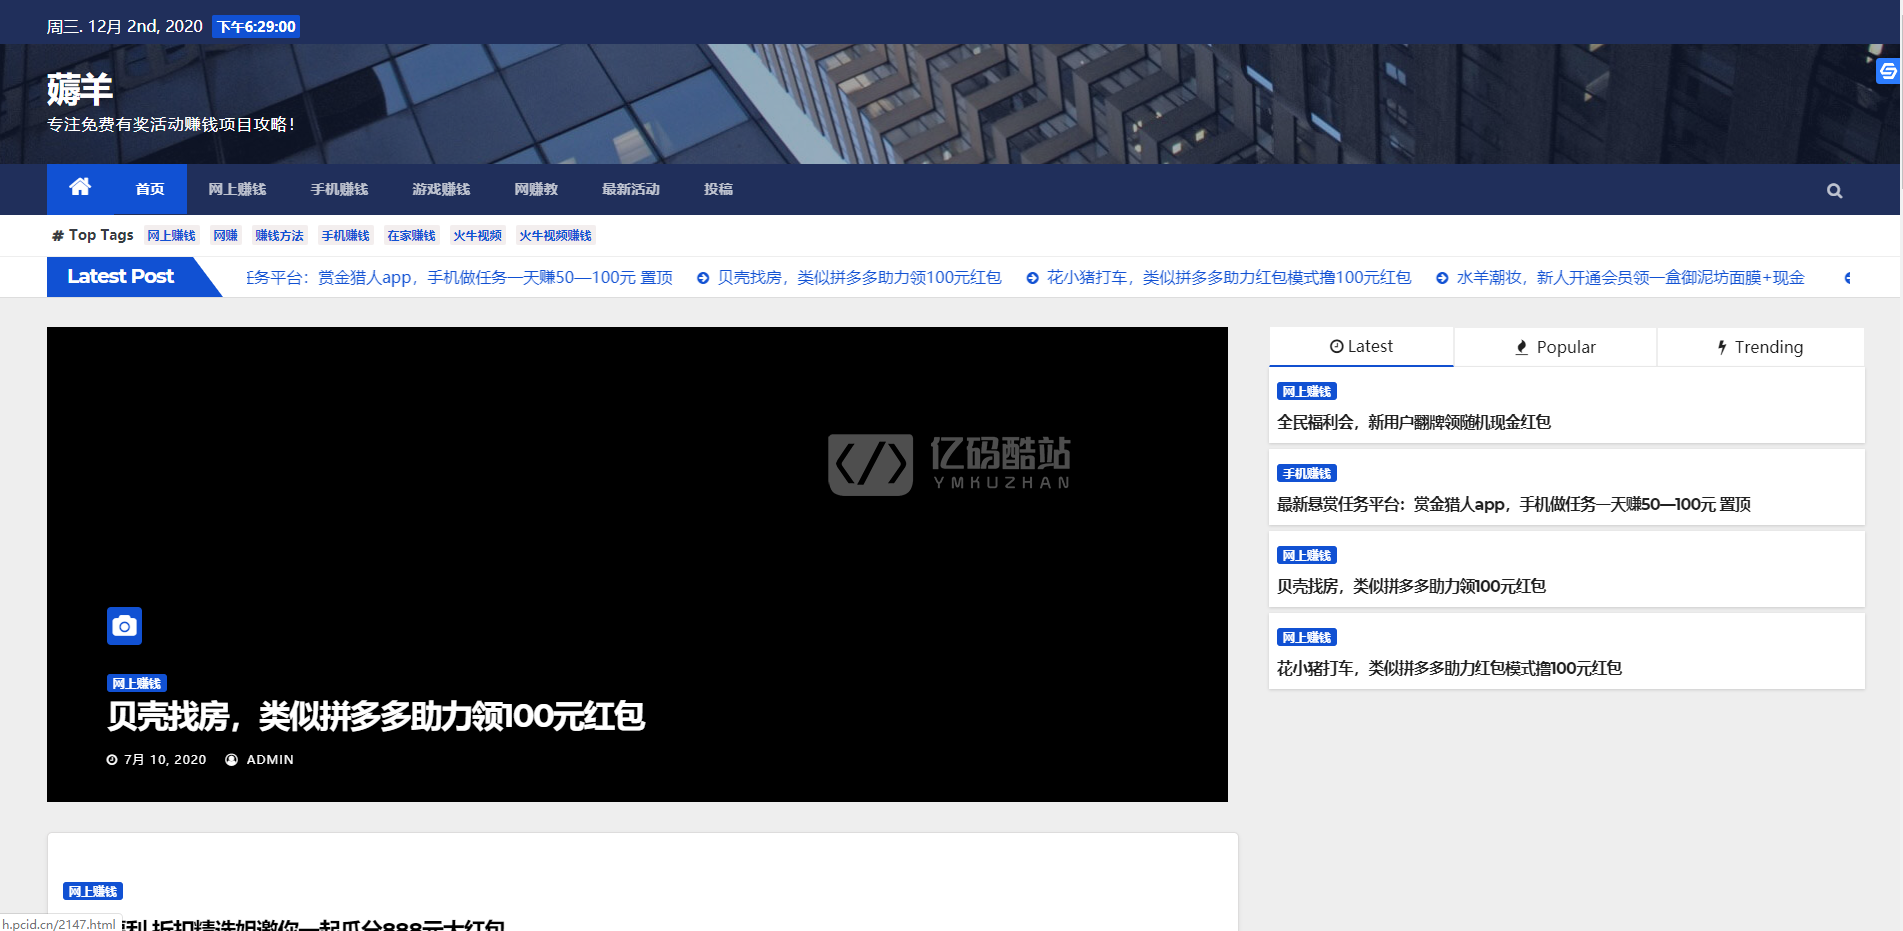Image resolution: width=1903 pixels, height=931 pixels.
Task: Click featured post date 7月 10, 2020
Action: [165, 760]
